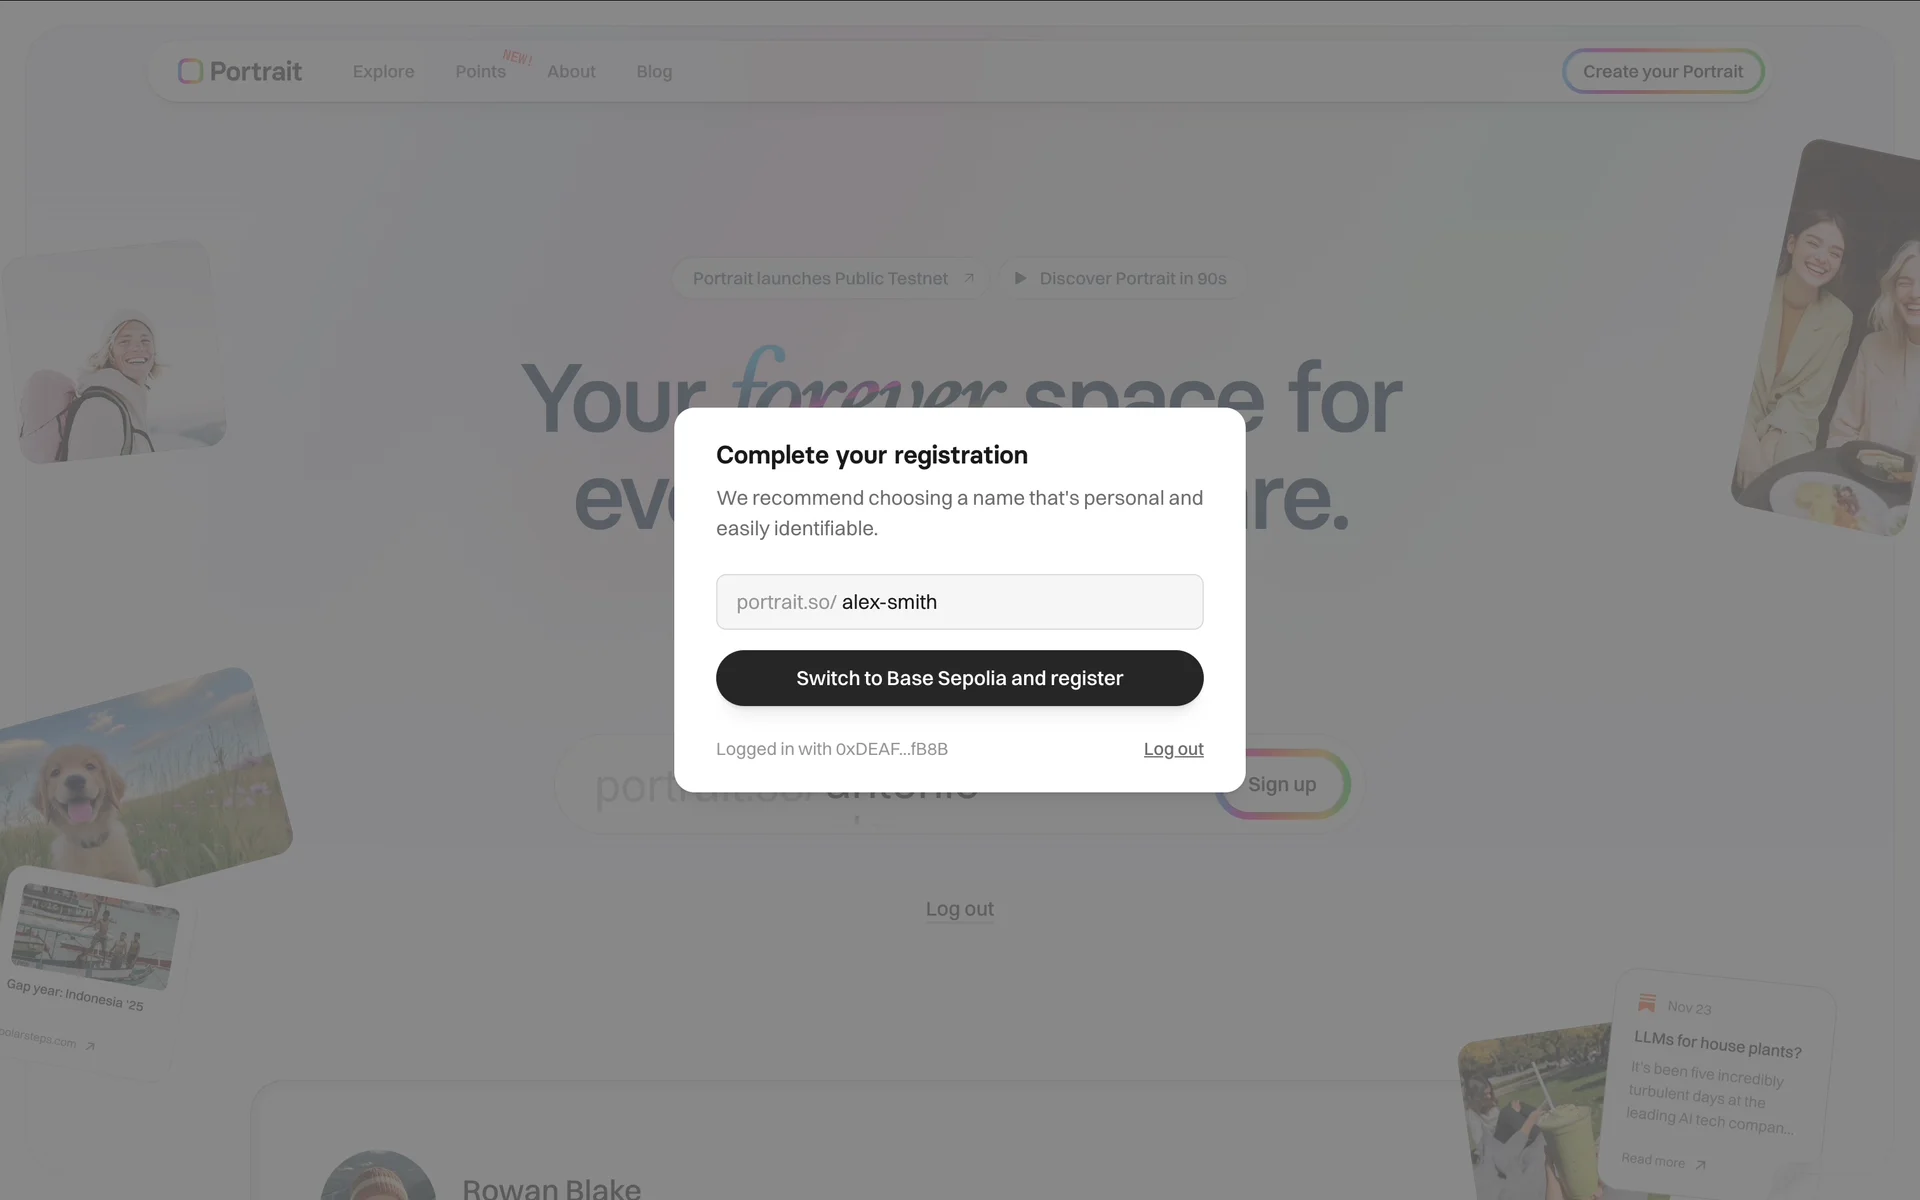1920x1200 pixels.
Task: Open the Points navigation item
Action: [x=480, y=71]
